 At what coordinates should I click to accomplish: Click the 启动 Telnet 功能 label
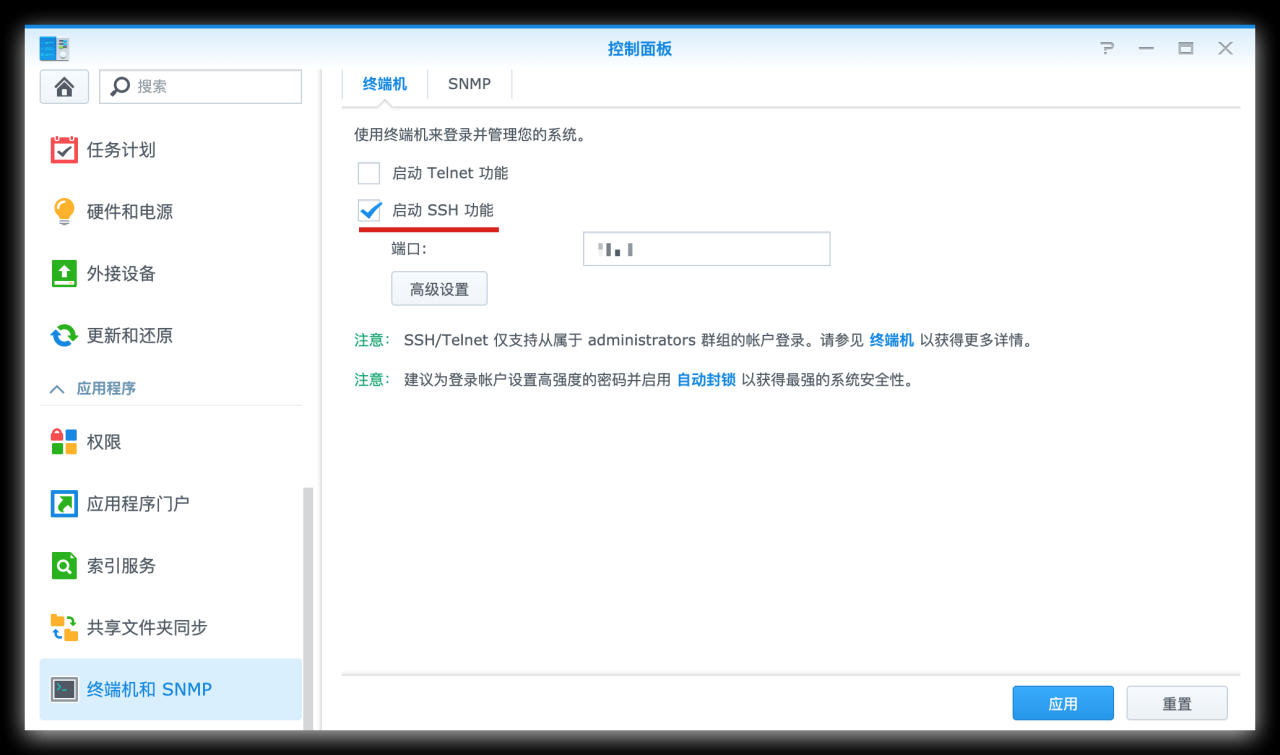click(450, 173)
